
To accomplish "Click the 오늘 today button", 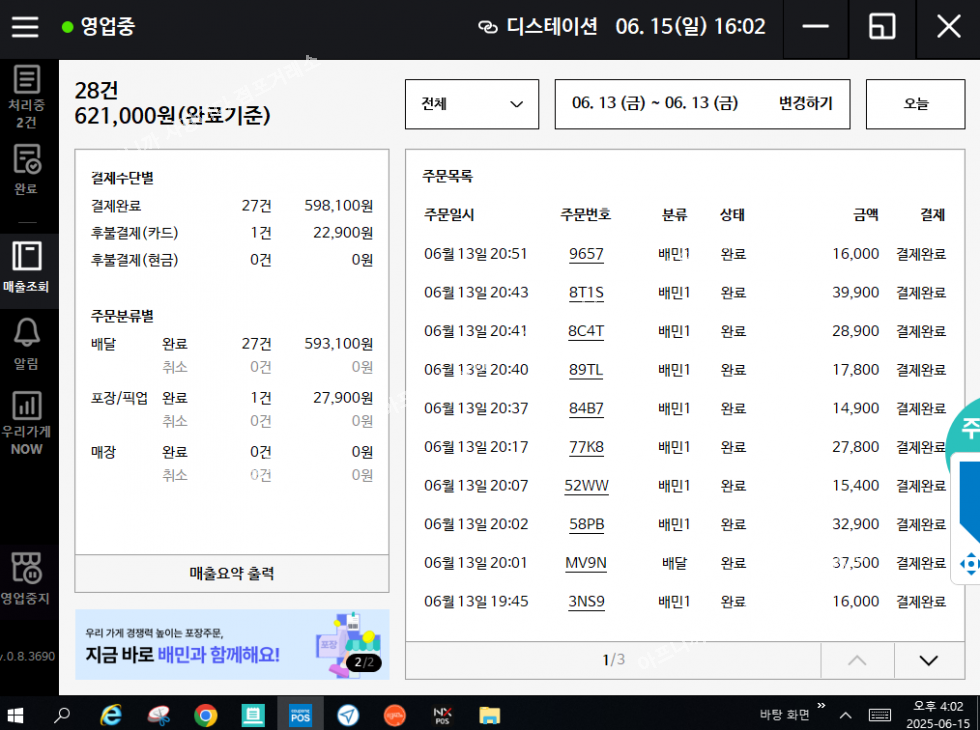I will pyautogui.click(x=915, y=104).
